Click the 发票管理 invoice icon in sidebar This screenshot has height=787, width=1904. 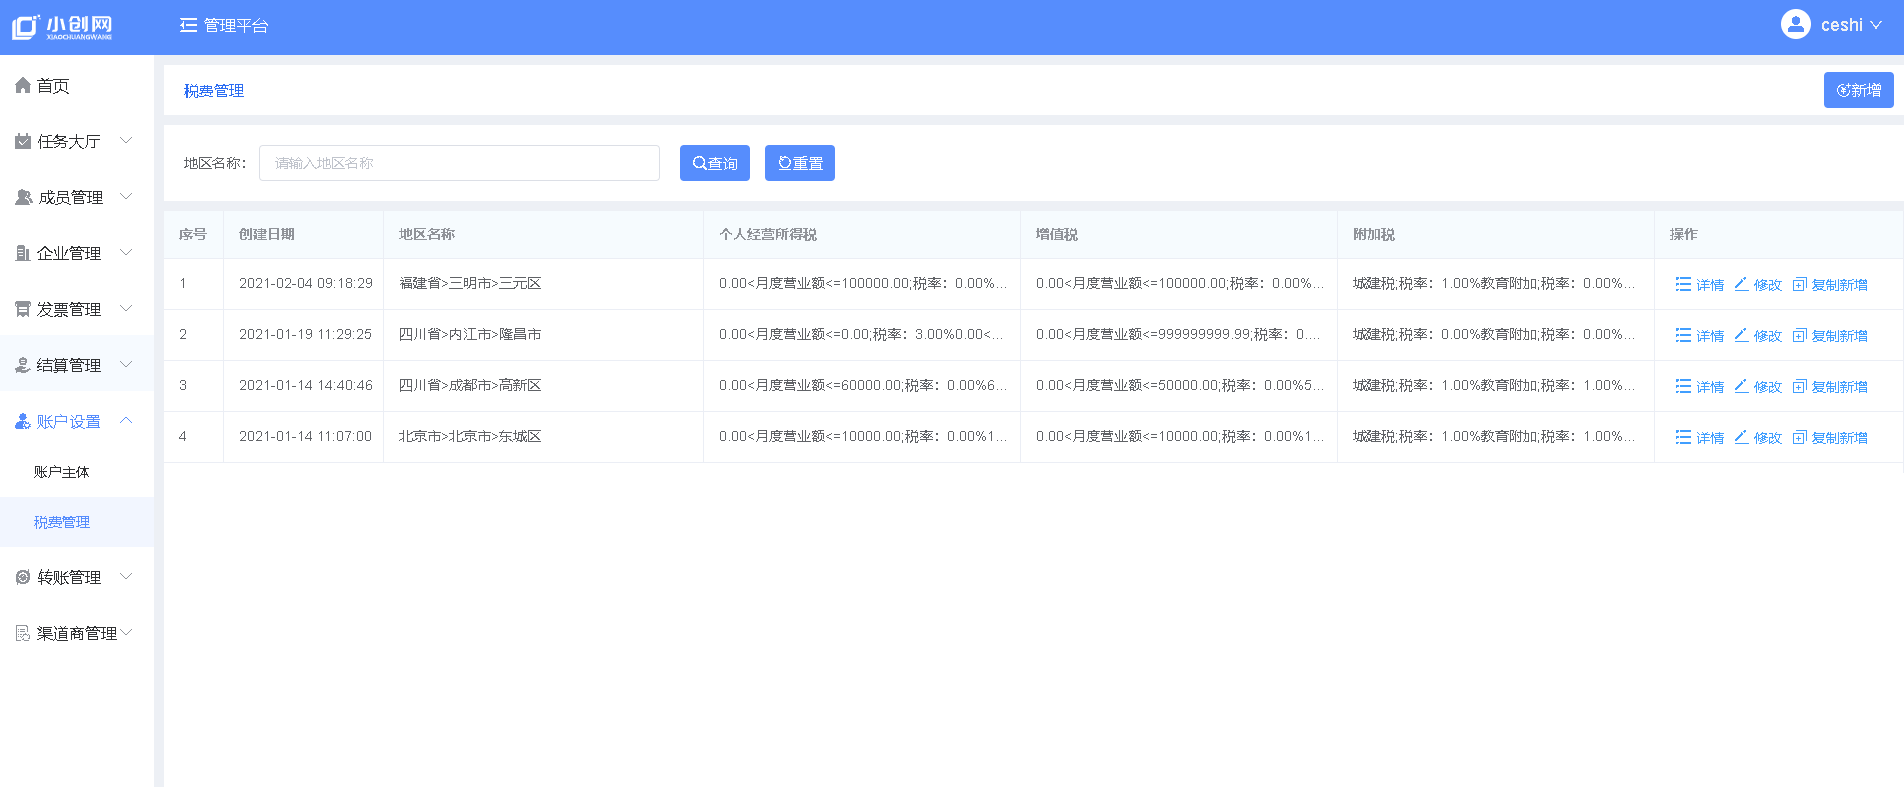tap(23, 310)
